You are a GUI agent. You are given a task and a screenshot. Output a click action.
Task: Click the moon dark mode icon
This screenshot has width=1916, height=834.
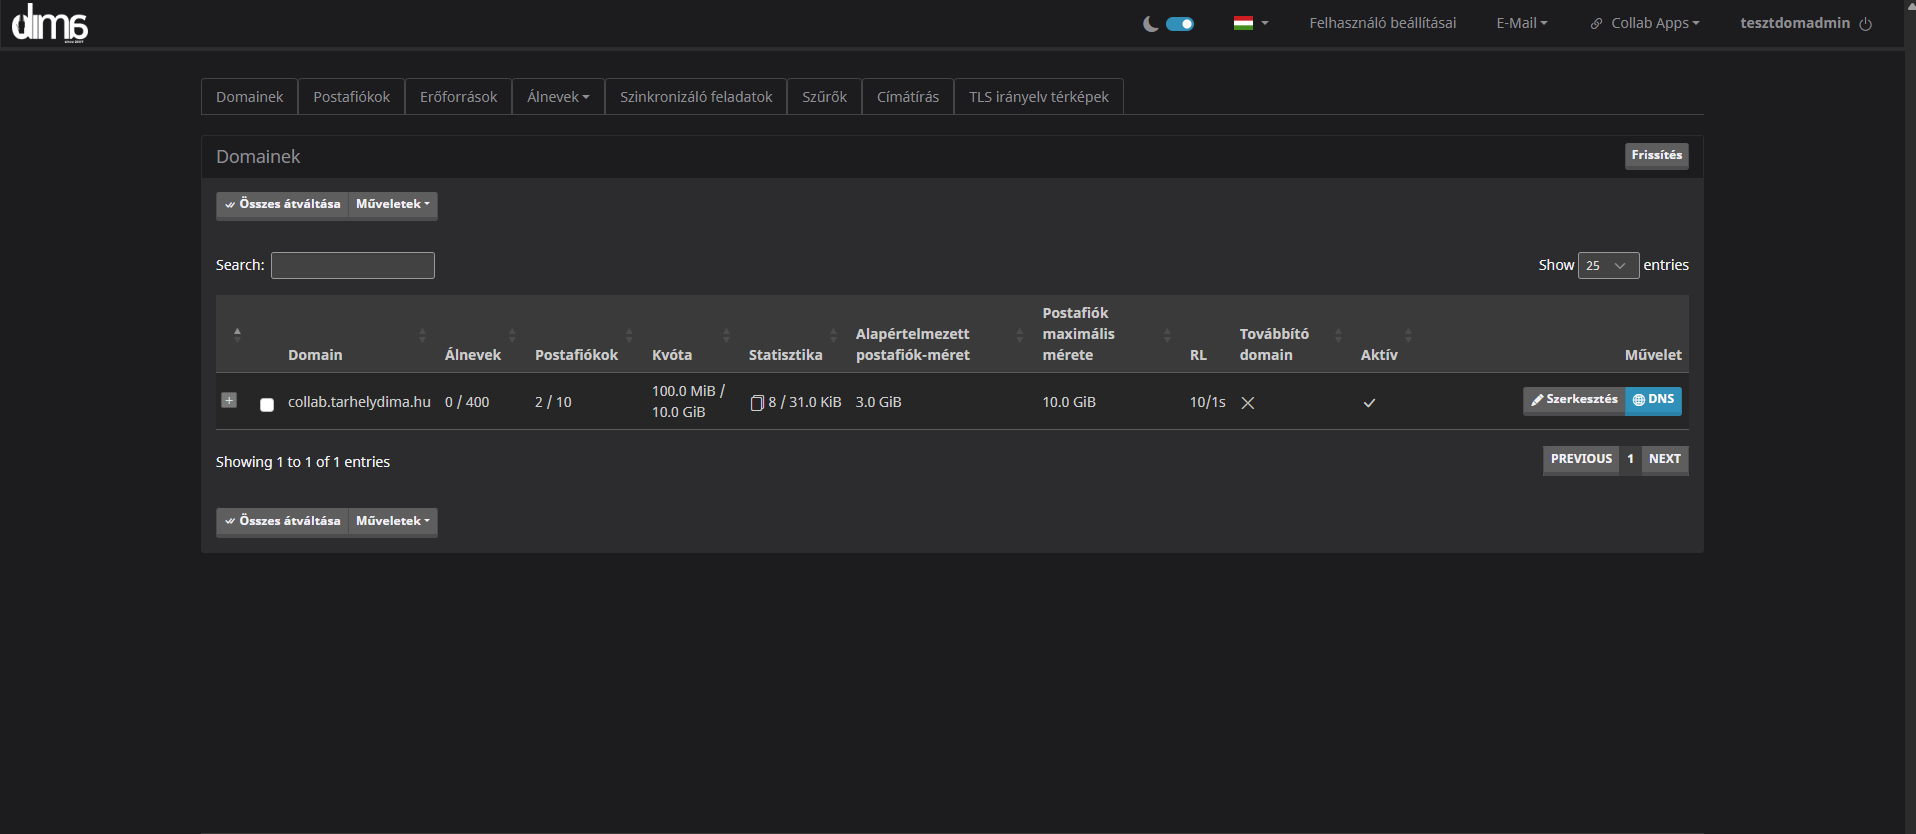click(1151, 24)
